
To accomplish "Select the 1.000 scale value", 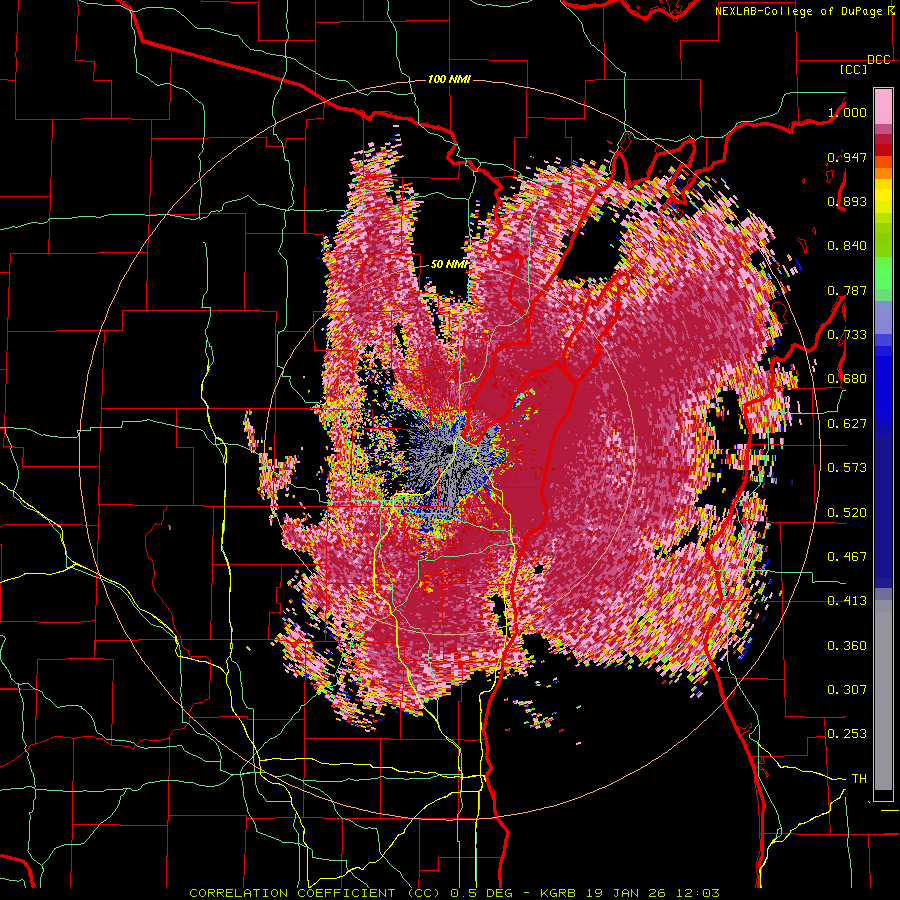I will (x=847, y=112).
